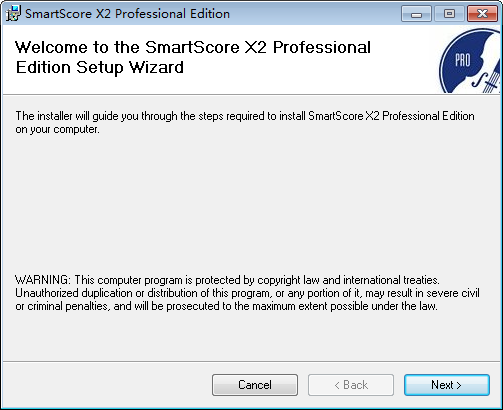Click the Welcome heading in the banner

[x=193, y=47]
